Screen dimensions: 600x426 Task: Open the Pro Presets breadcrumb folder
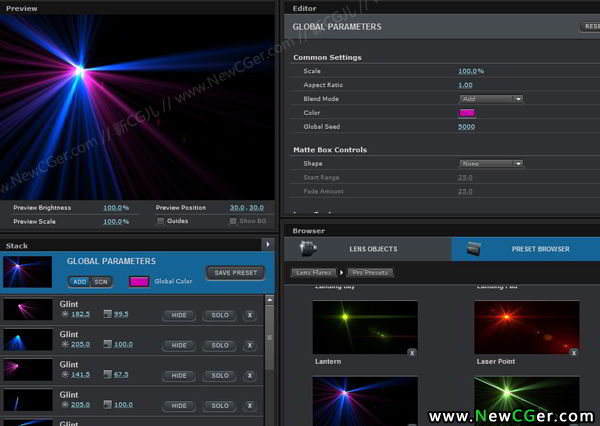point(370,273)
